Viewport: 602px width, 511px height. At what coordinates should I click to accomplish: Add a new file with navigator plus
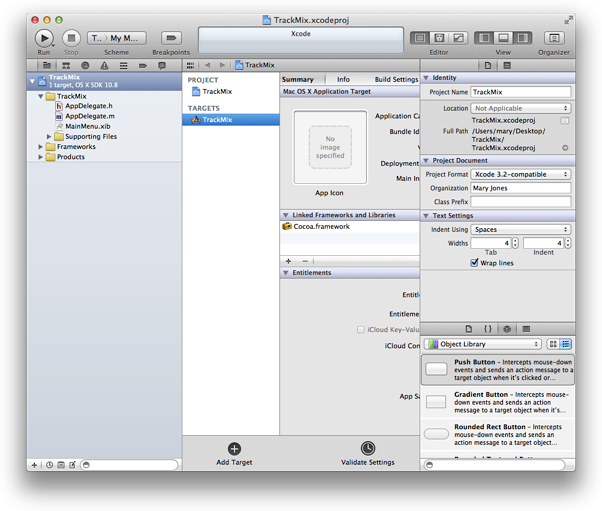[34, 465]
